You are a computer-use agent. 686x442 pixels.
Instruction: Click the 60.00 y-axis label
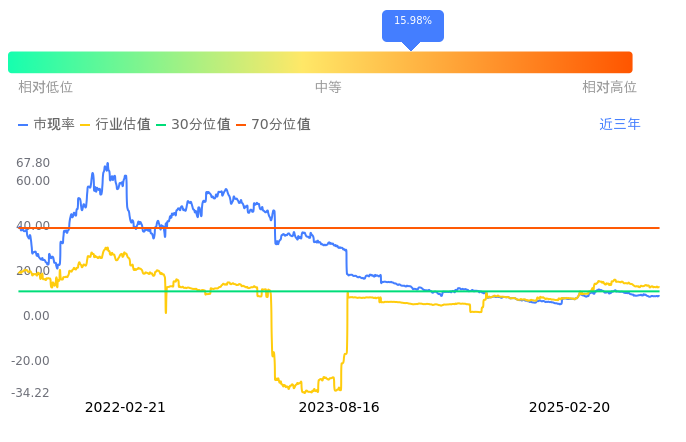33,180
